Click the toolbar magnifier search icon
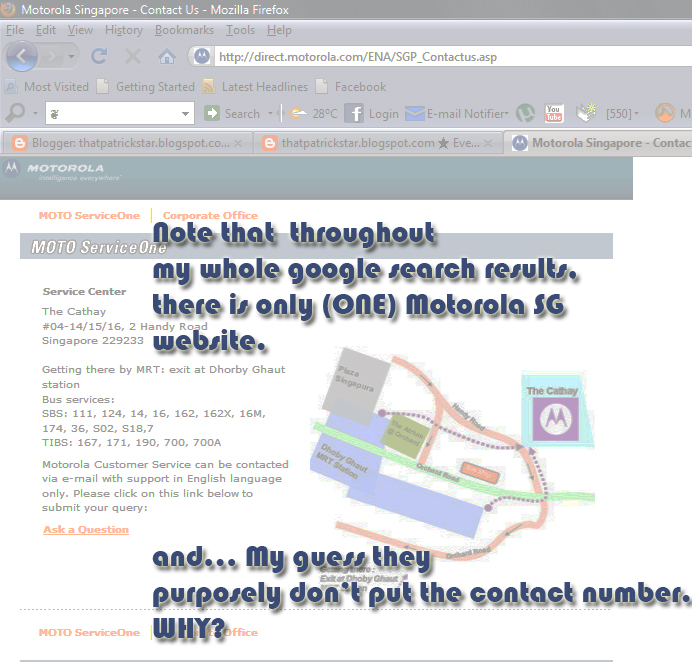This screenshot has width=692, height=662. pos(15,113)
